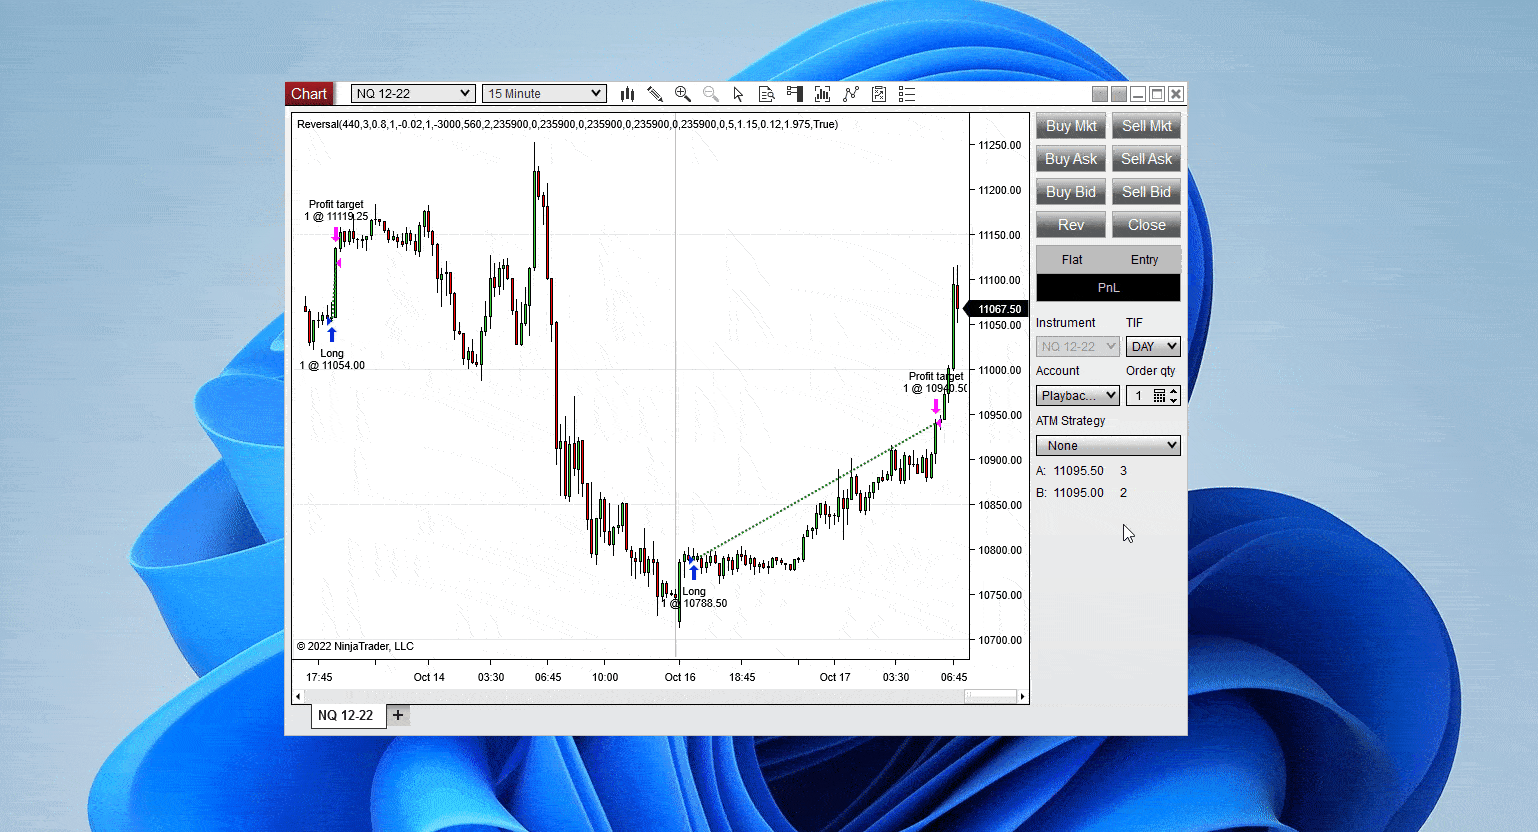Click the Profit target 1 @ 11119.25 label
1538x832 pixels.
336,210
